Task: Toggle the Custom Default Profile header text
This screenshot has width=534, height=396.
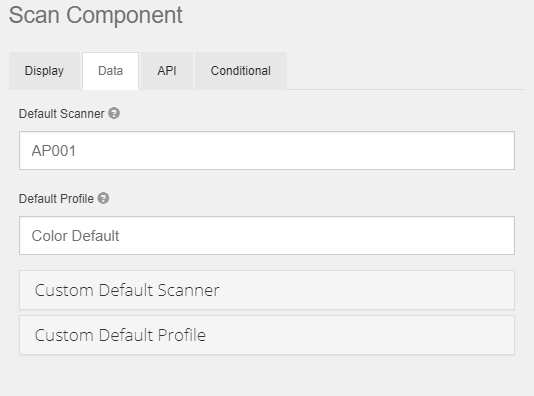Action: click(x=120, y=335)
